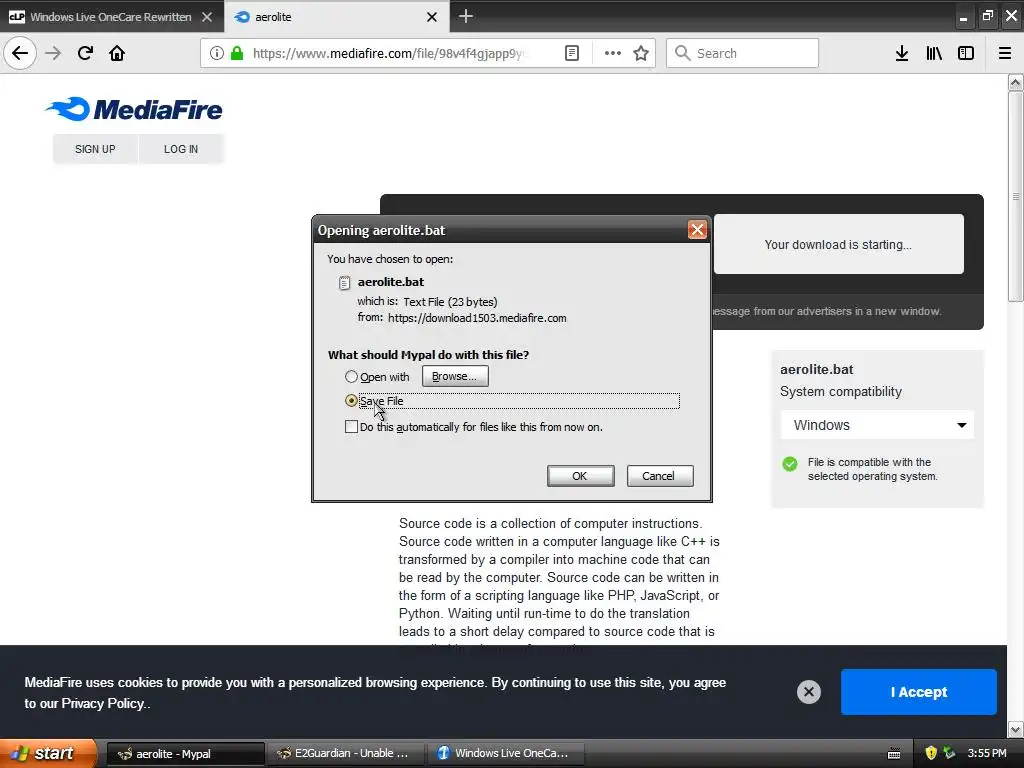Click aerolite.bat heading in compatibility panel
Screen dimensions: 1024x768
pyautogui.click(x=816, y=369)
